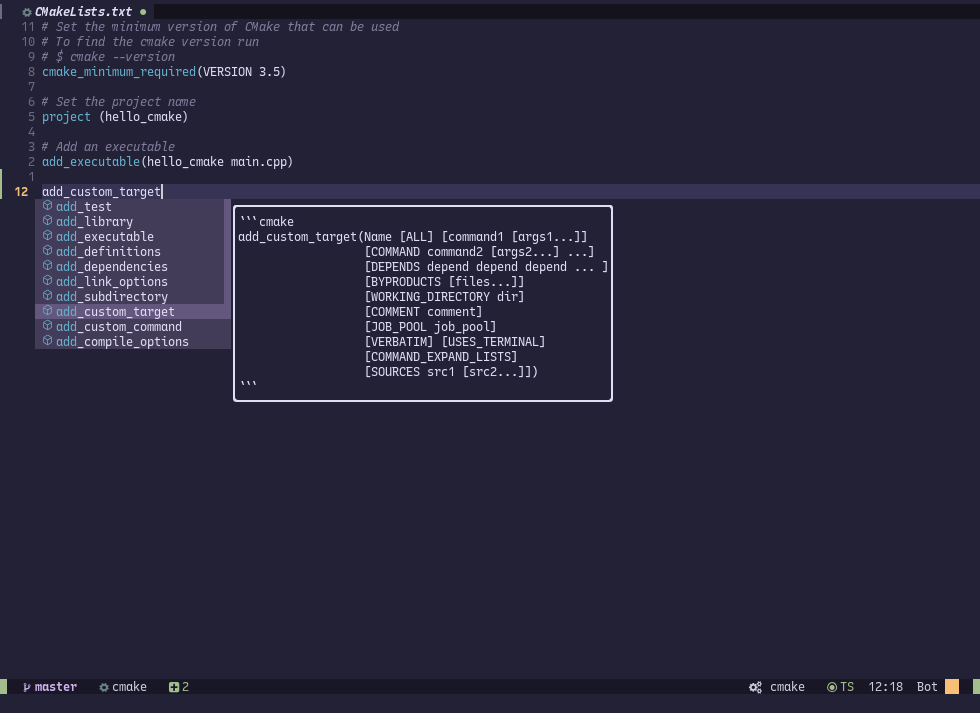Click the gear icon on the CMakeLists.txt tab
The image size is (980, 713).
pos(27,12)
